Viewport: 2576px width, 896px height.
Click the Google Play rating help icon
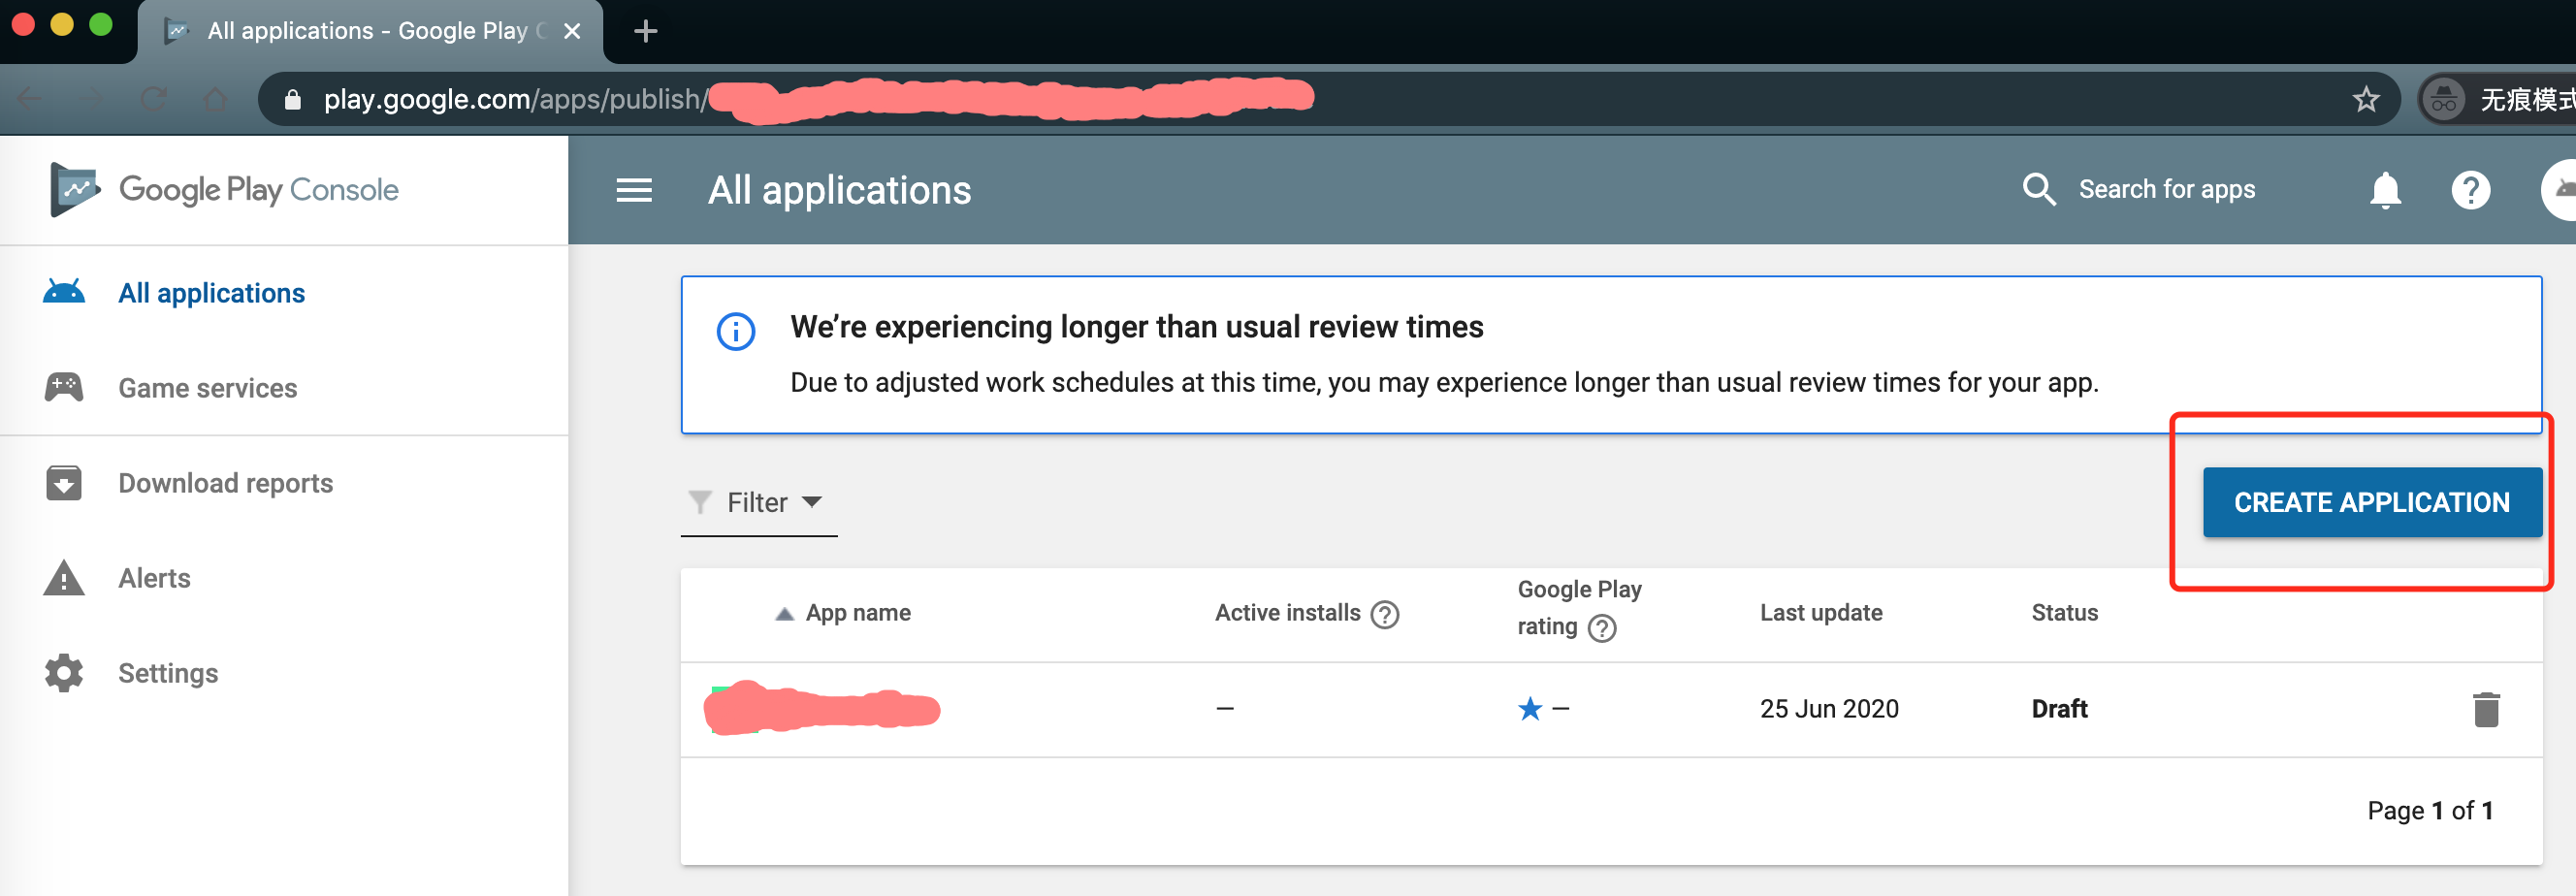click(x=1601, y=628)
